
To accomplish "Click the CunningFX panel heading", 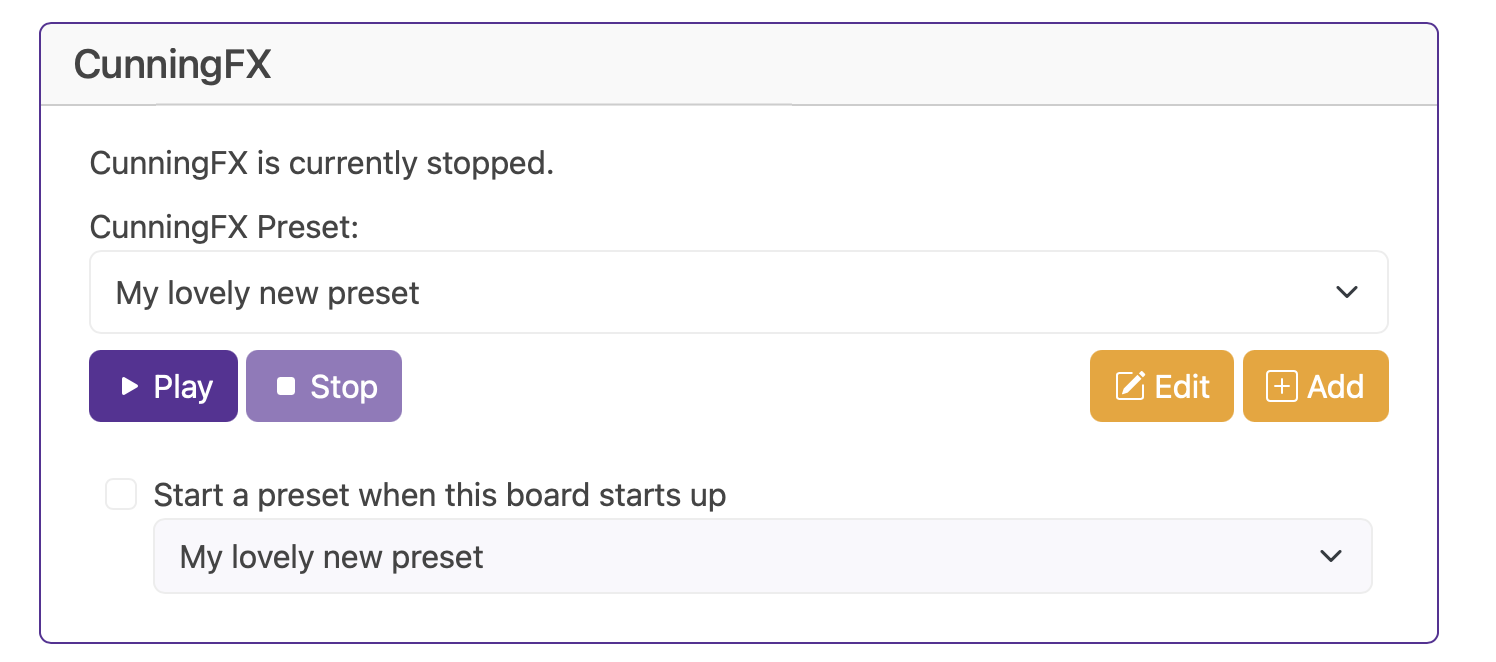I will pos(172,66).
